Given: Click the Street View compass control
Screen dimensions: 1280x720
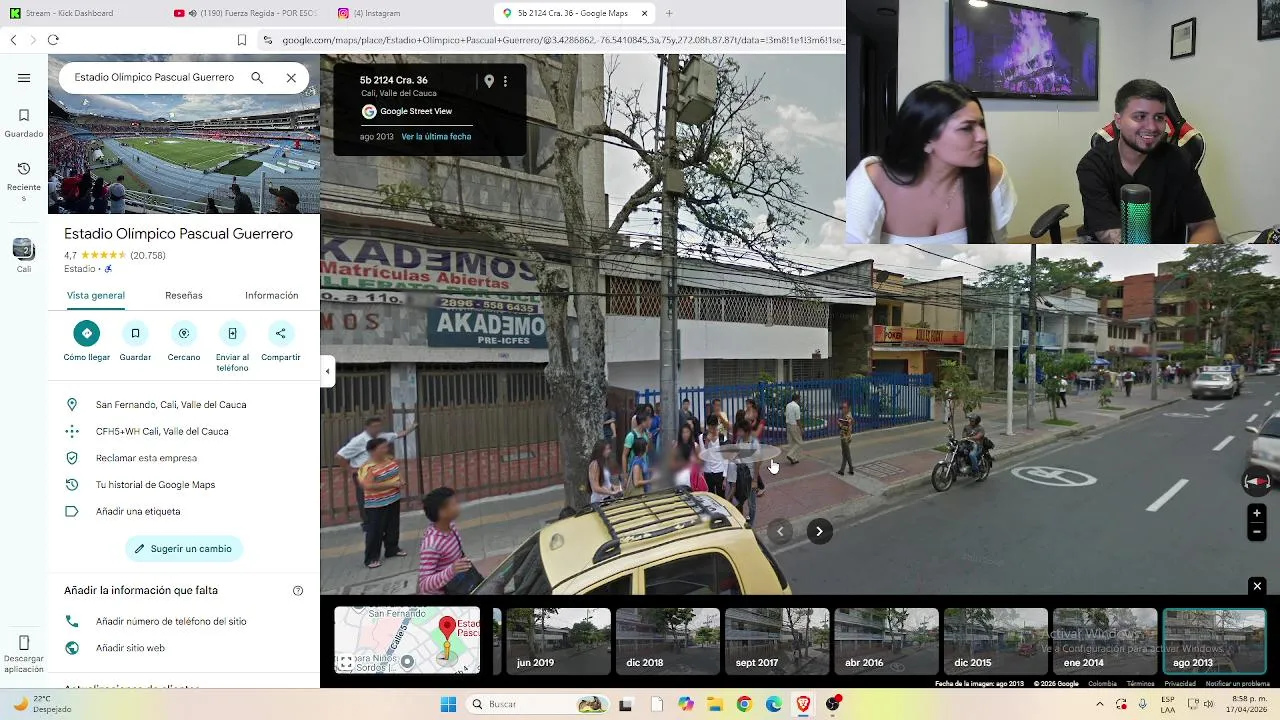Looking at the screenshot, I should [x=1257, y=481].
